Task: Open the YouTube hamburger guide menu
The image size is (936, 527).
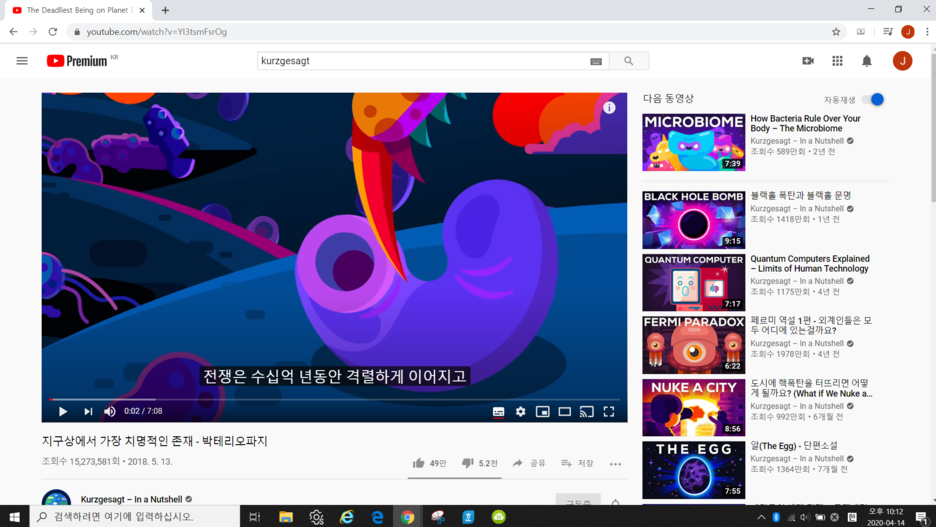Action: pos(22,61)
